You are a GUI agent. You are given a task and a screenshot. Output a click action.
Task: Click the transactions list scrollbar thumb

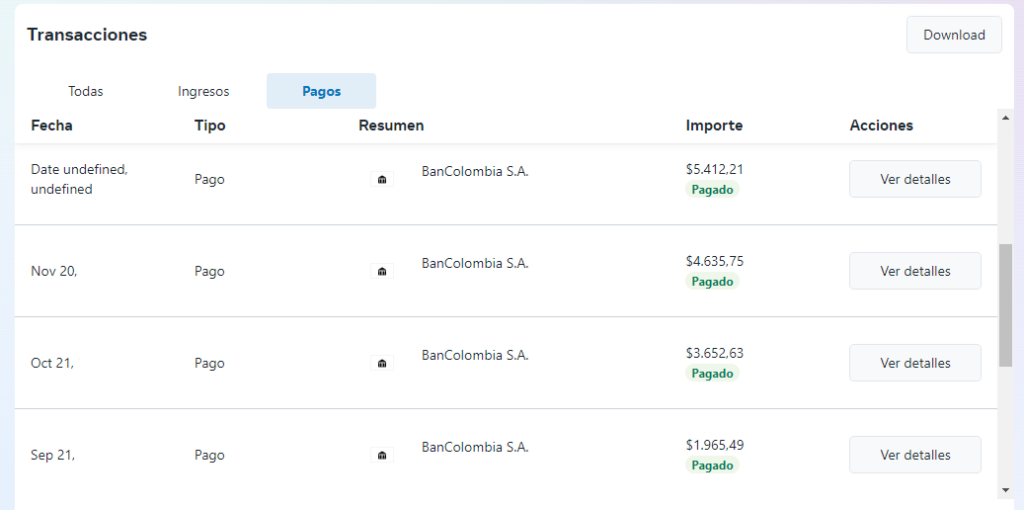coord(1005,304)
